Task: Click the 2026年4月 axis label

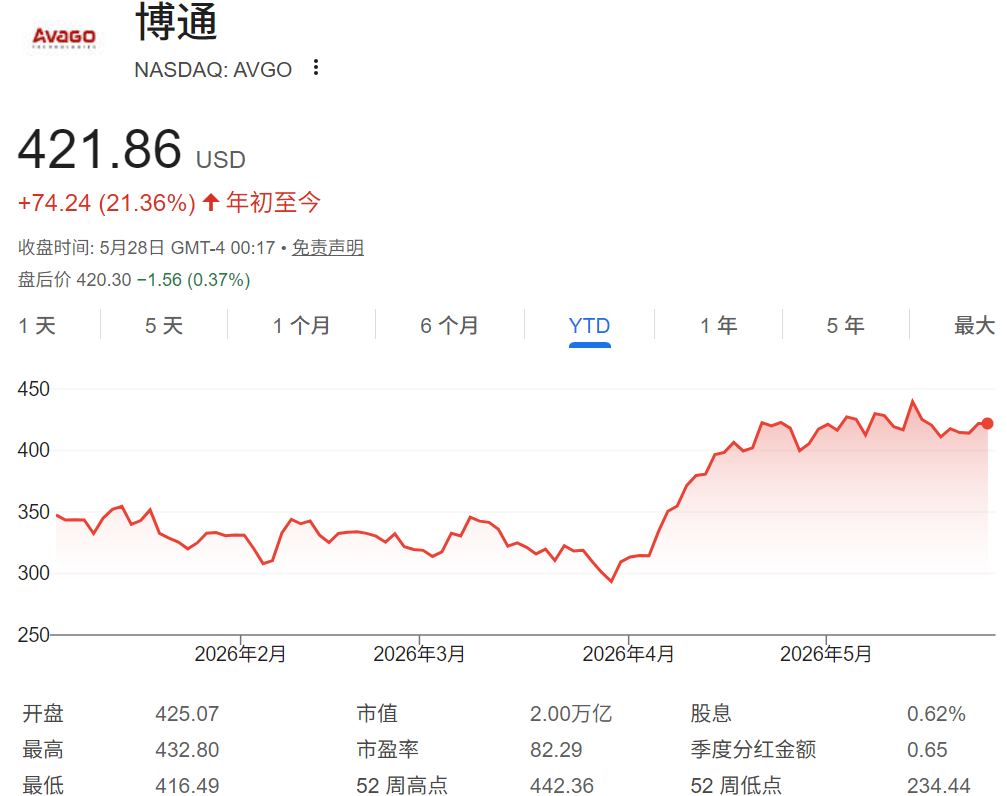Action: tap(628, 654)
